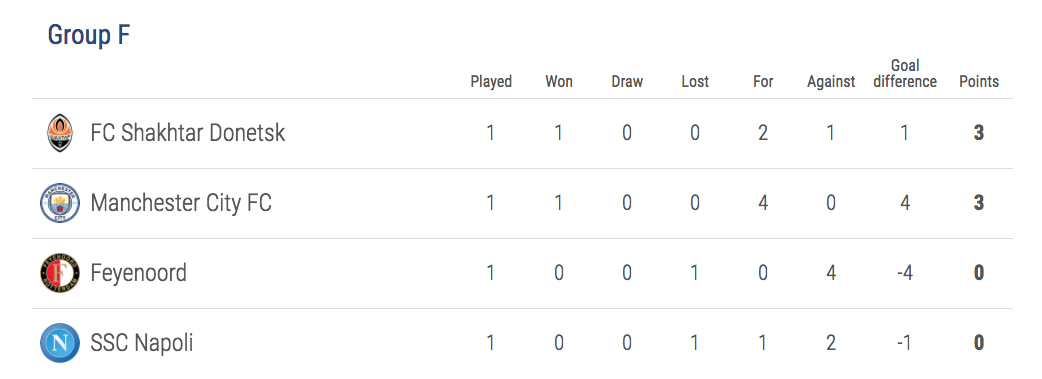
Task: Click the FC Shakhtar Donetsk club crest
Action: [60, 133]
